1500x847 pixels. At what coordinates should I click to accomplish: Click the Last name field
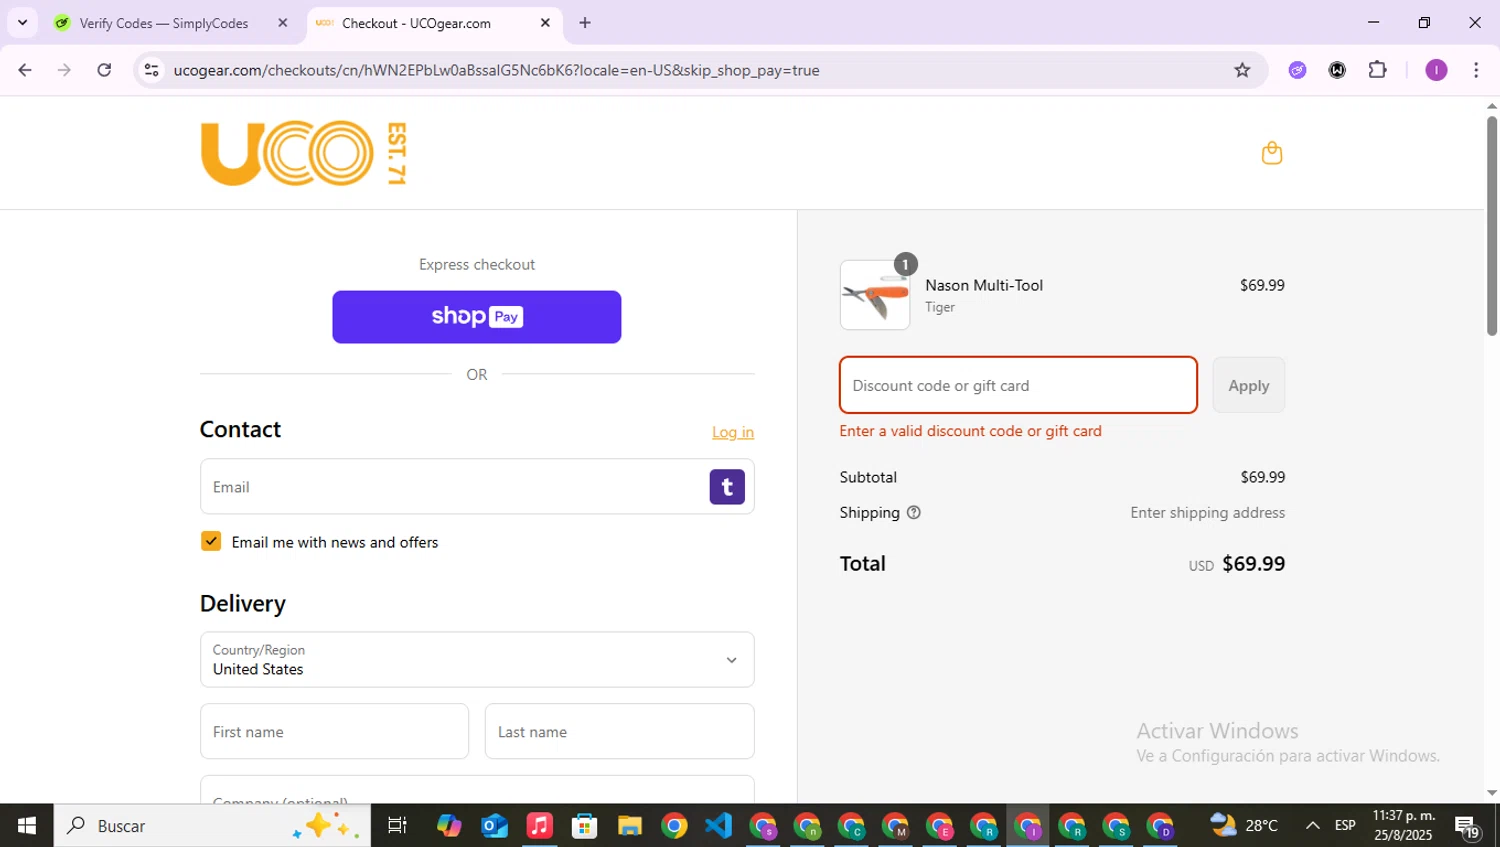coord(620,731)
